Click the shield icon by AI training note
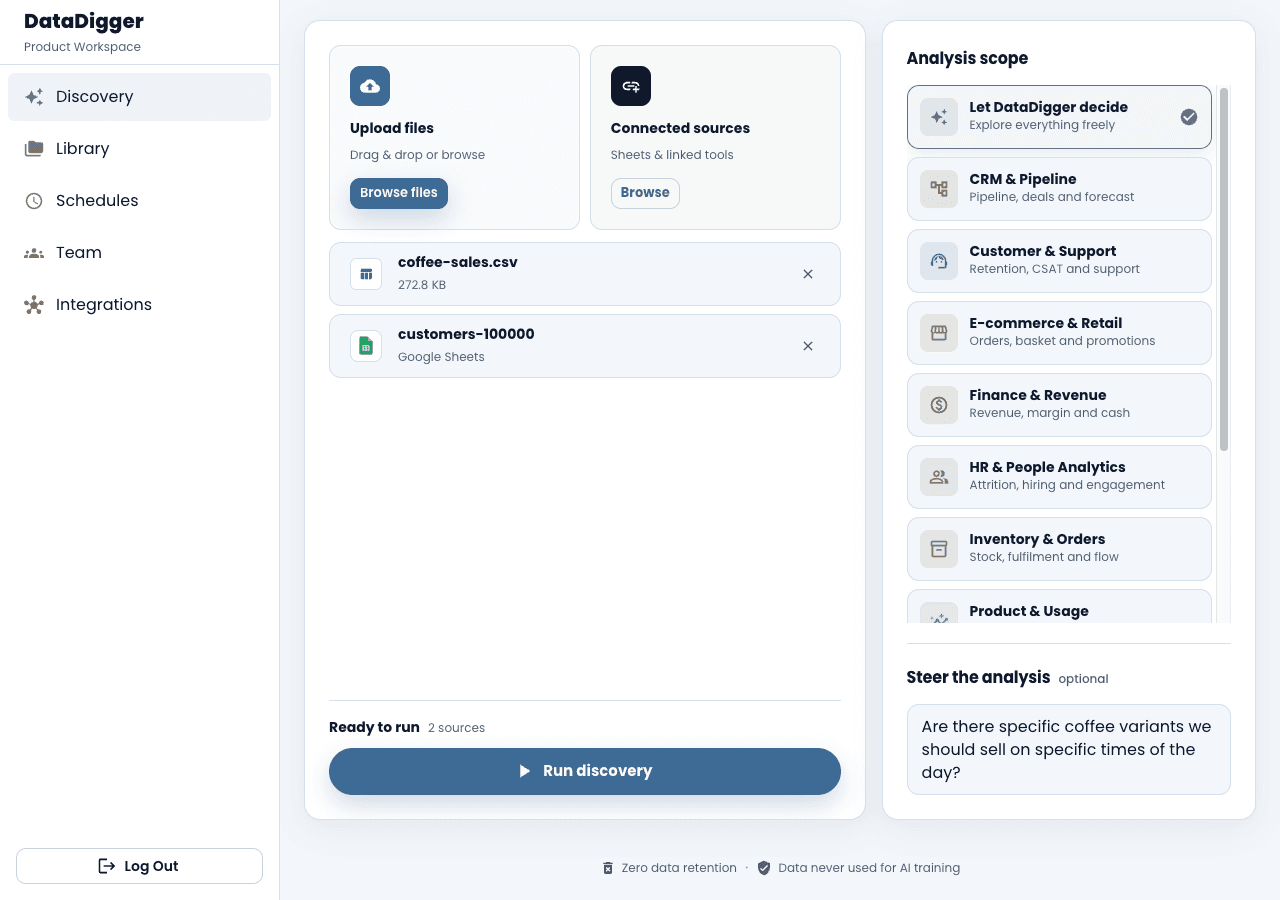The image size is (1280, 900). click(x=764, y=868)
